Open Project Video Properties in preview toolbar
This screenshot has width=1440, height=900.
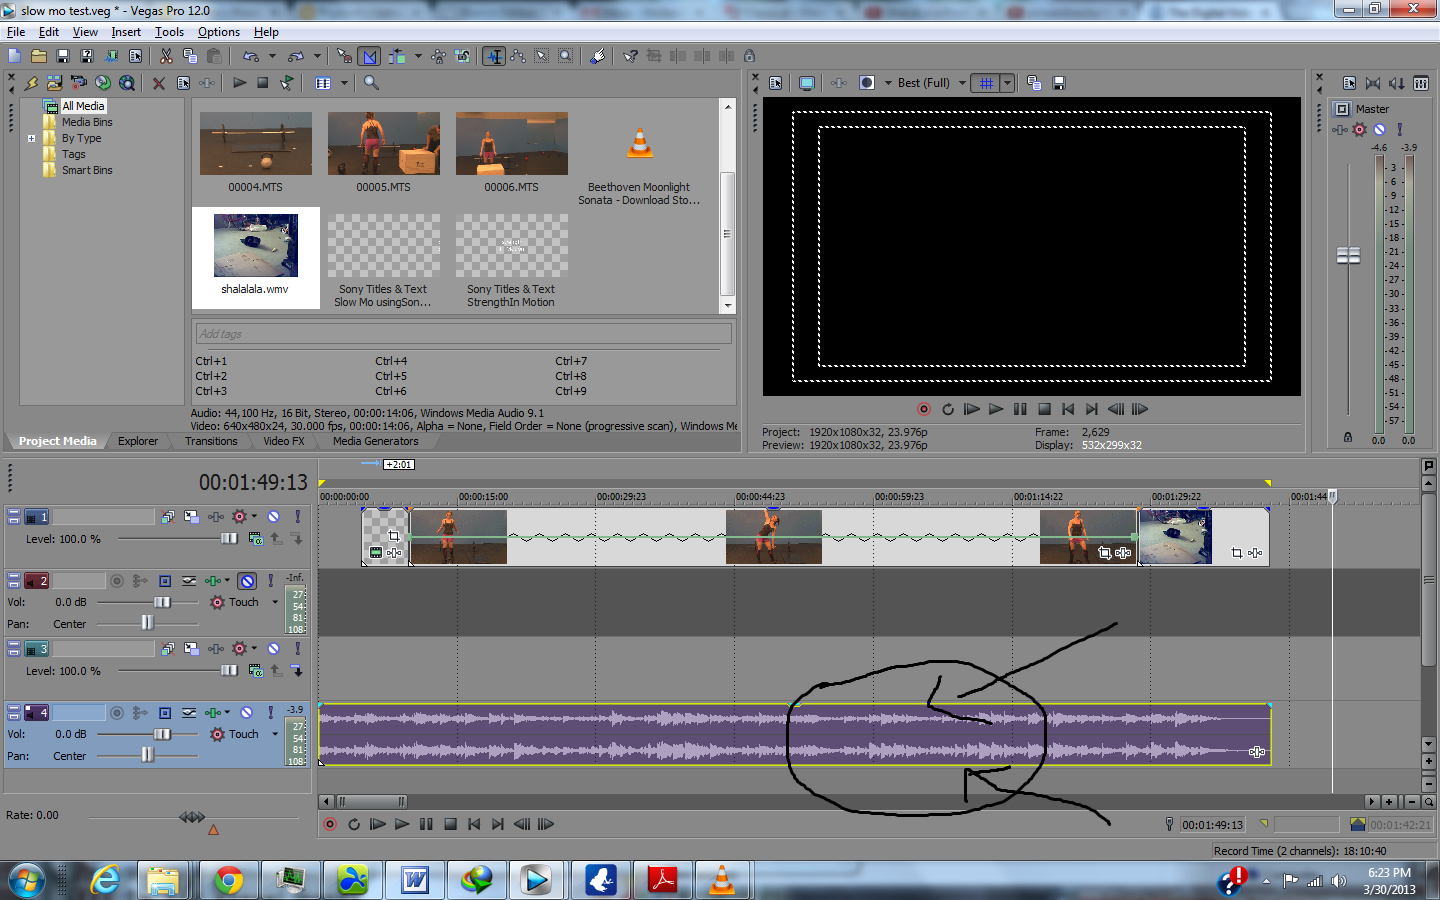point(775,83)
